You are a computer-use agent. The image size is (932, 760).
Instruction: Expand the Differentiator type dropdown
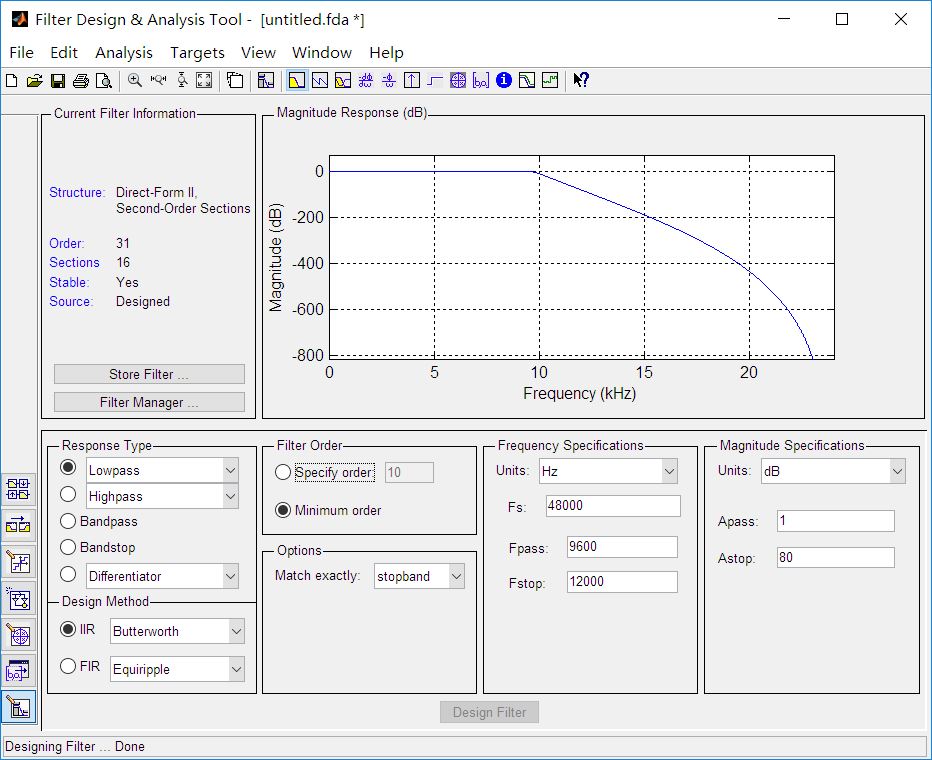(x=231, y=576)
